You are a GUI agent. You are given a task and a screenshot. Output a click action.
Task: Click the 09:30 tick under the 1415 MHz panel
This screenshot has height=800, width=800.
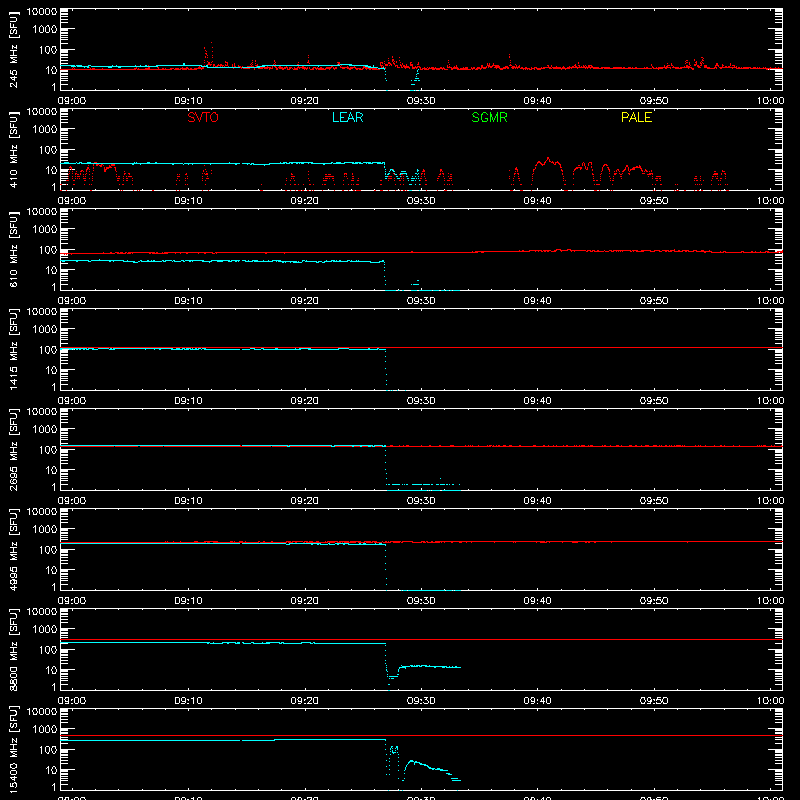click(x=421, y=401)
